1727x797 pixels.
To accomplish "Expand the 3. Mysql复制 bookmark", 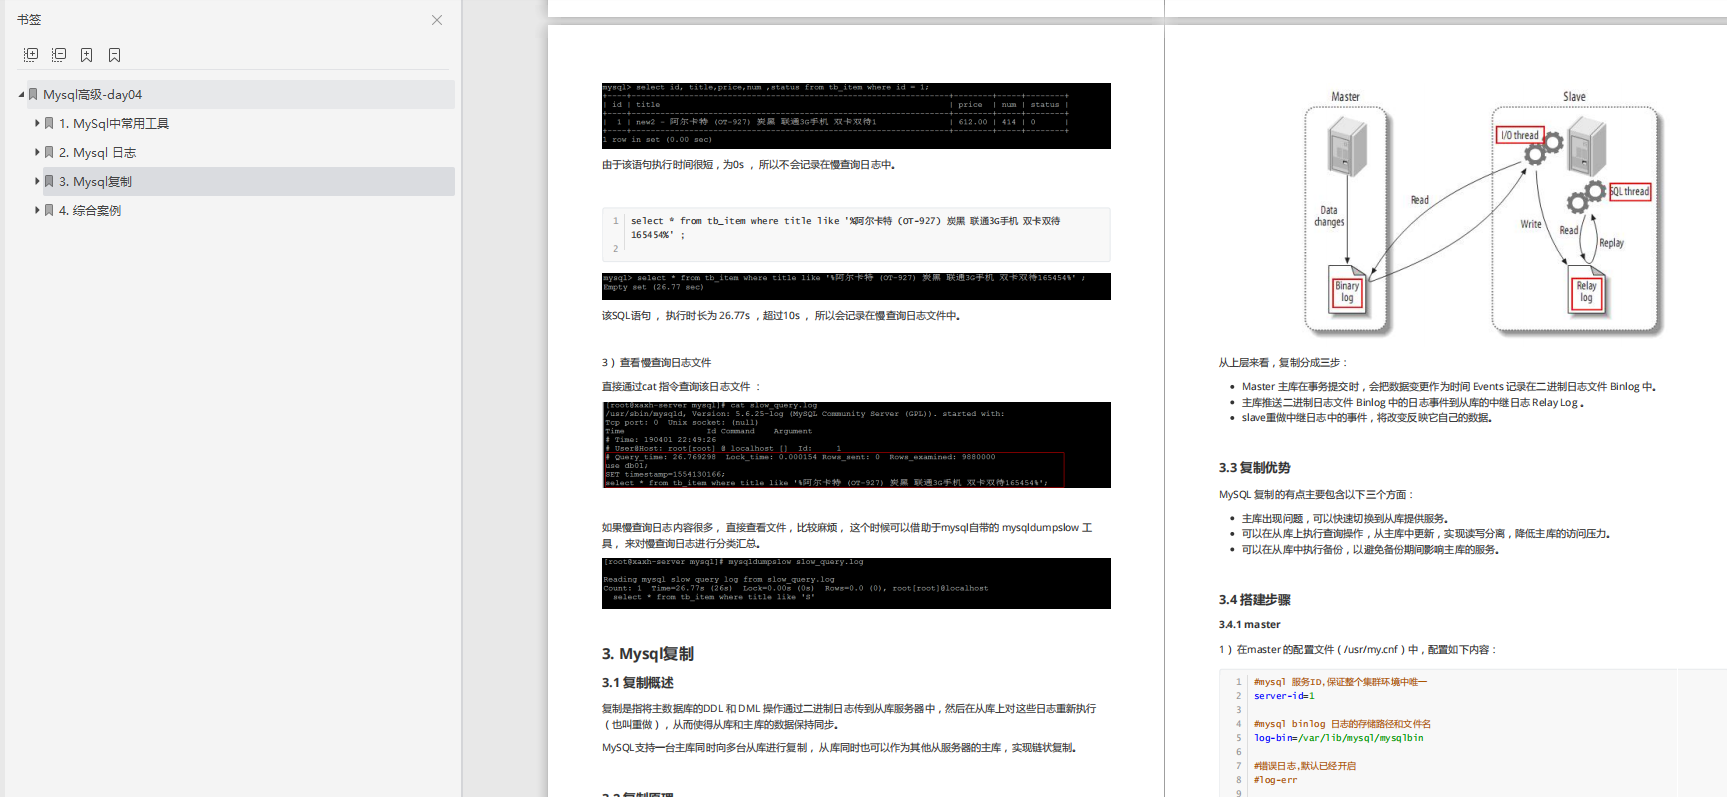I will (37, 181).
